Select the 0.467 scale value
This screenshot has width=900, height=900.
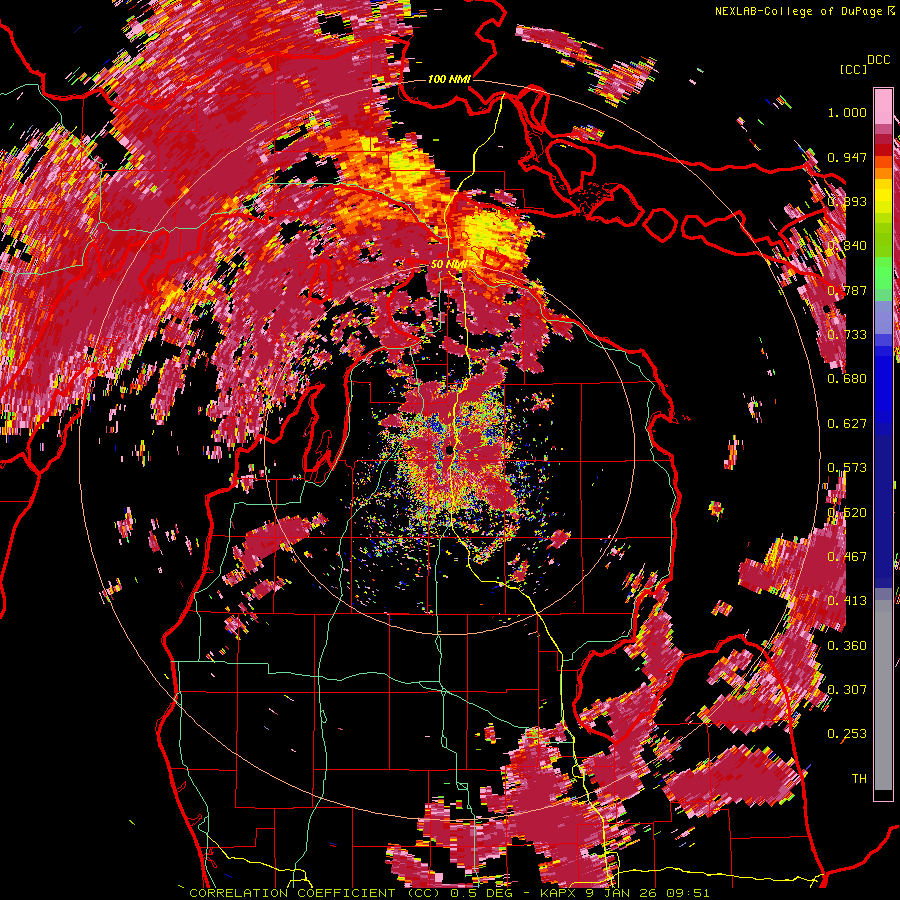tap(847, 557)
